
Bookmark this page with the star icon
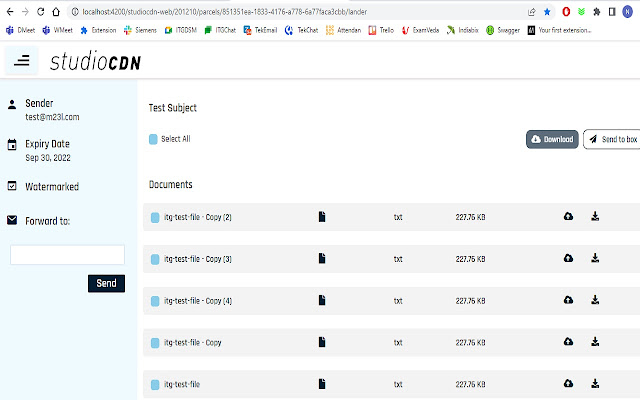547,12
